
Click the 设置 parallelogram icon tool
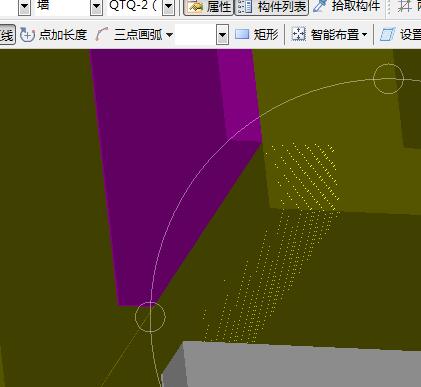click(x=387, y=35)
